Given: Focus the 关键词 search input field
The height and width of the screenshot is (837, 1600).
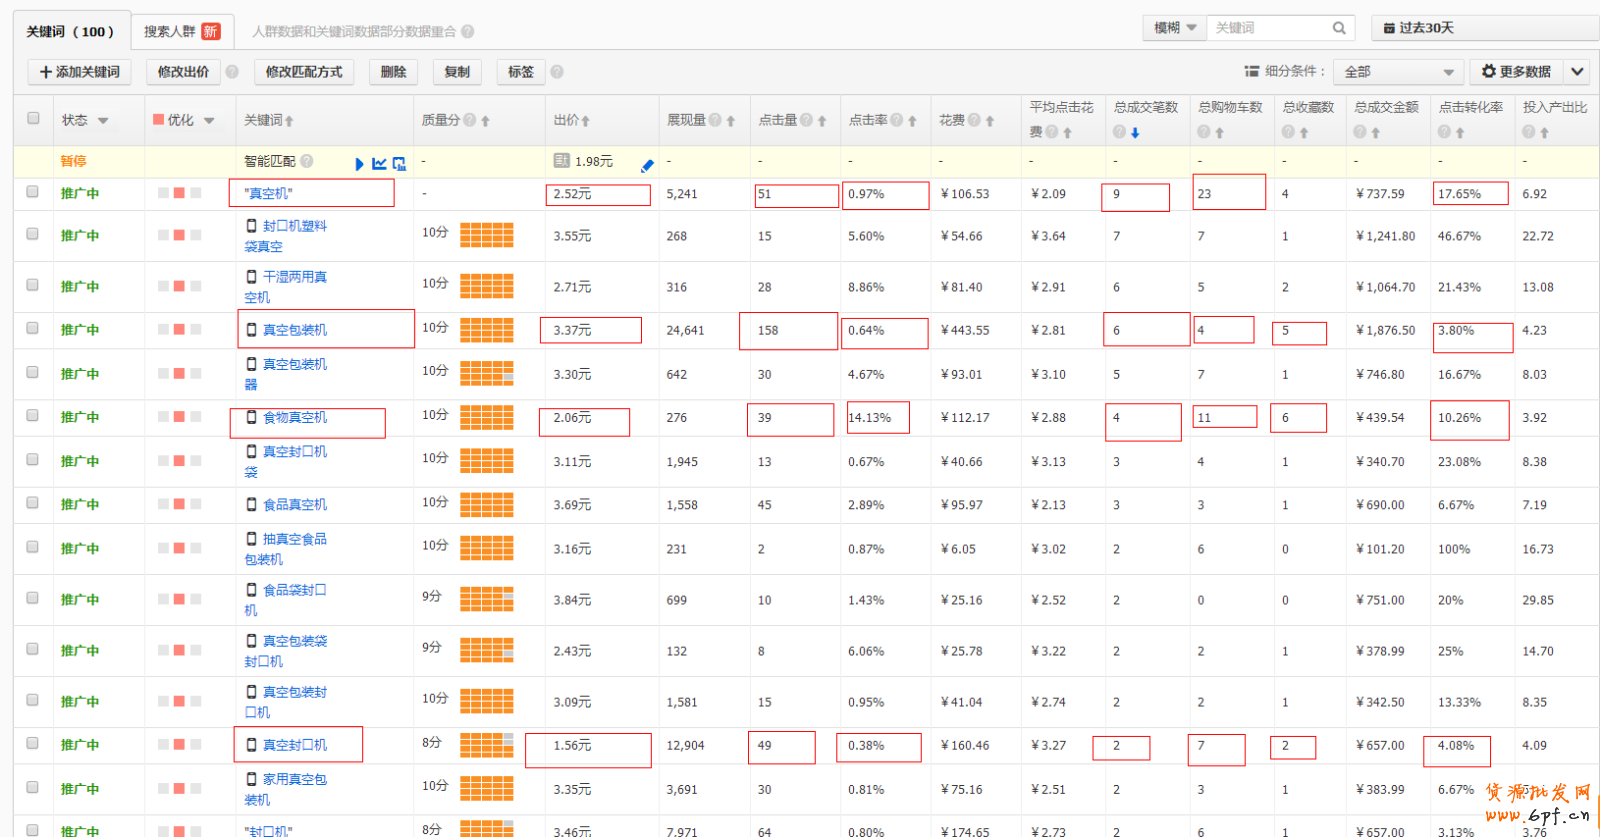Looking at the screenshot, I should (1270, 28).
